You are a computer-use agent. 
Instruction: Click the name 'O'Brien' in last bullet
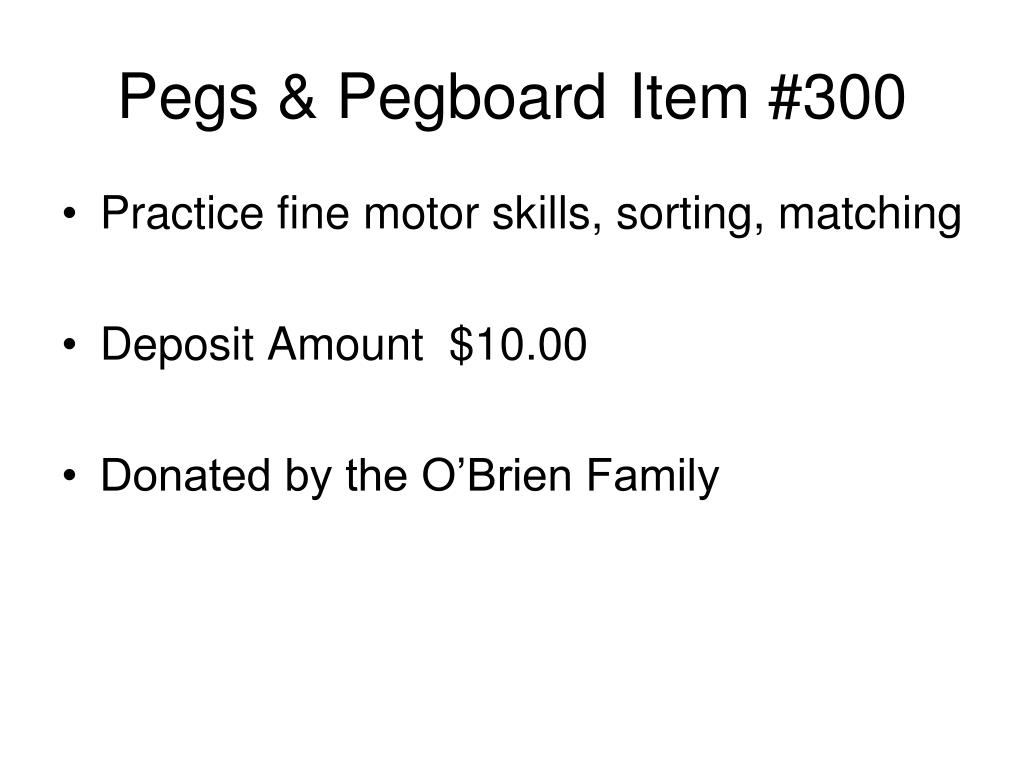coord(497,474)
